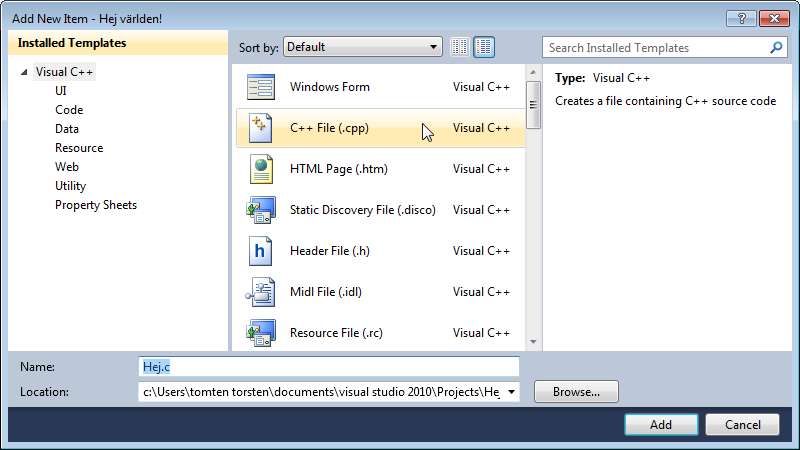
Task: Select the Data category
Action: (67, 129)
